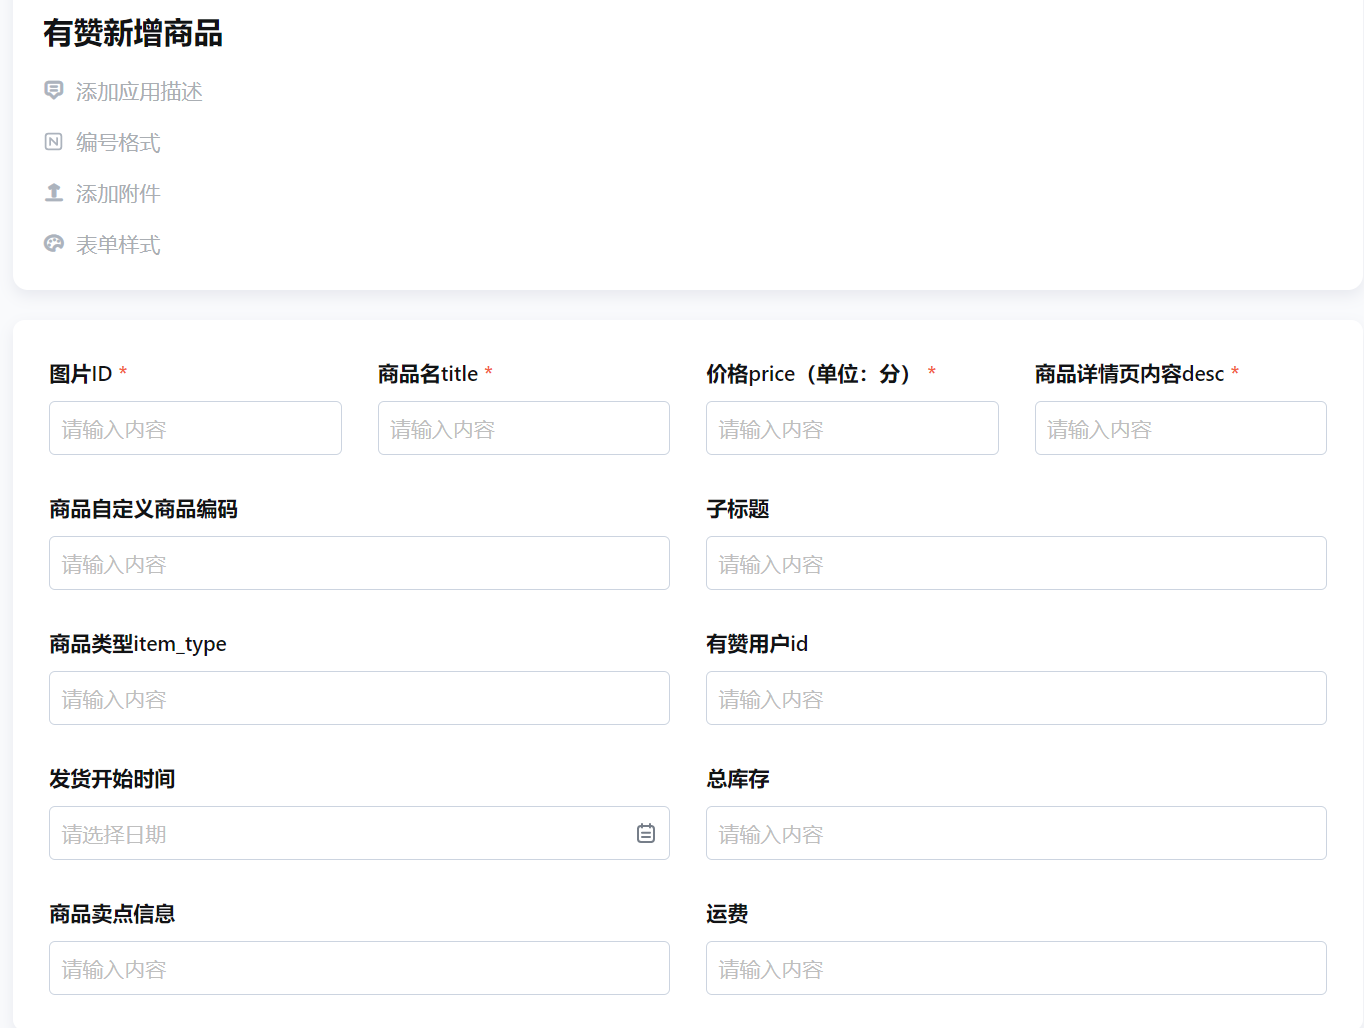Image resolution: width=1364 pixels, height=1028 pixels.
Task: Select 添加附件 option
Action: (118, 194)
